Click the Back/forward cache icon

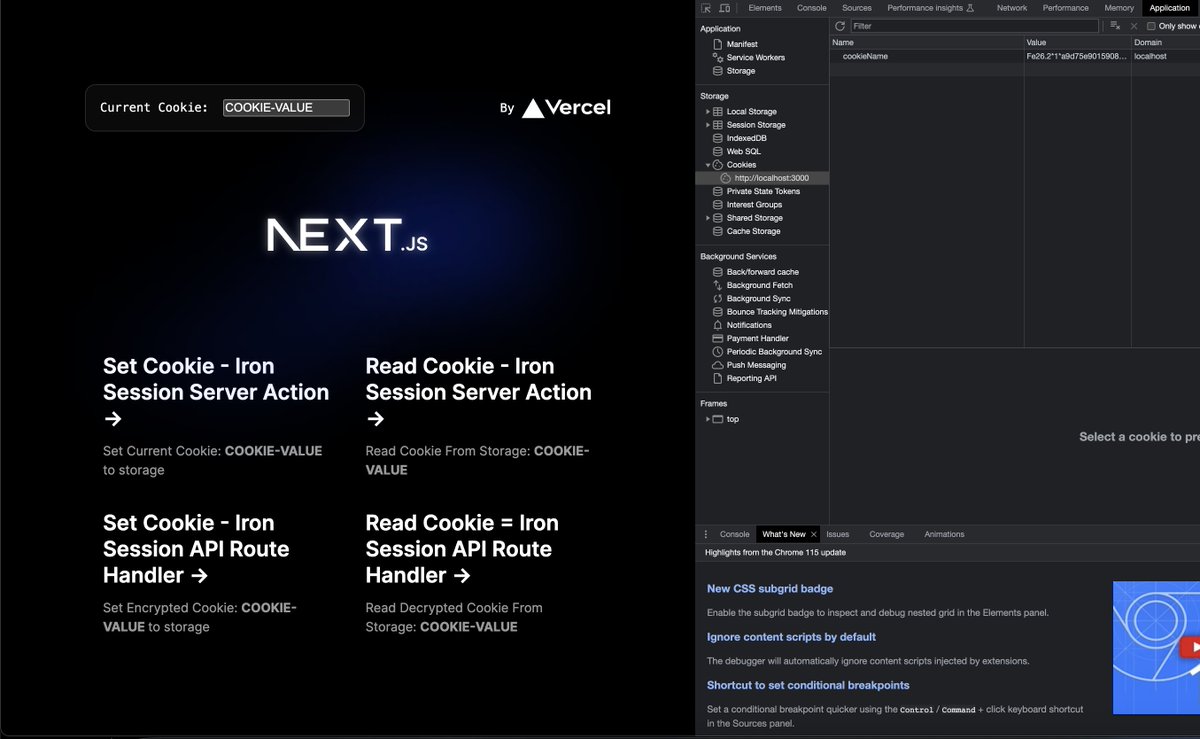[718, 272]
